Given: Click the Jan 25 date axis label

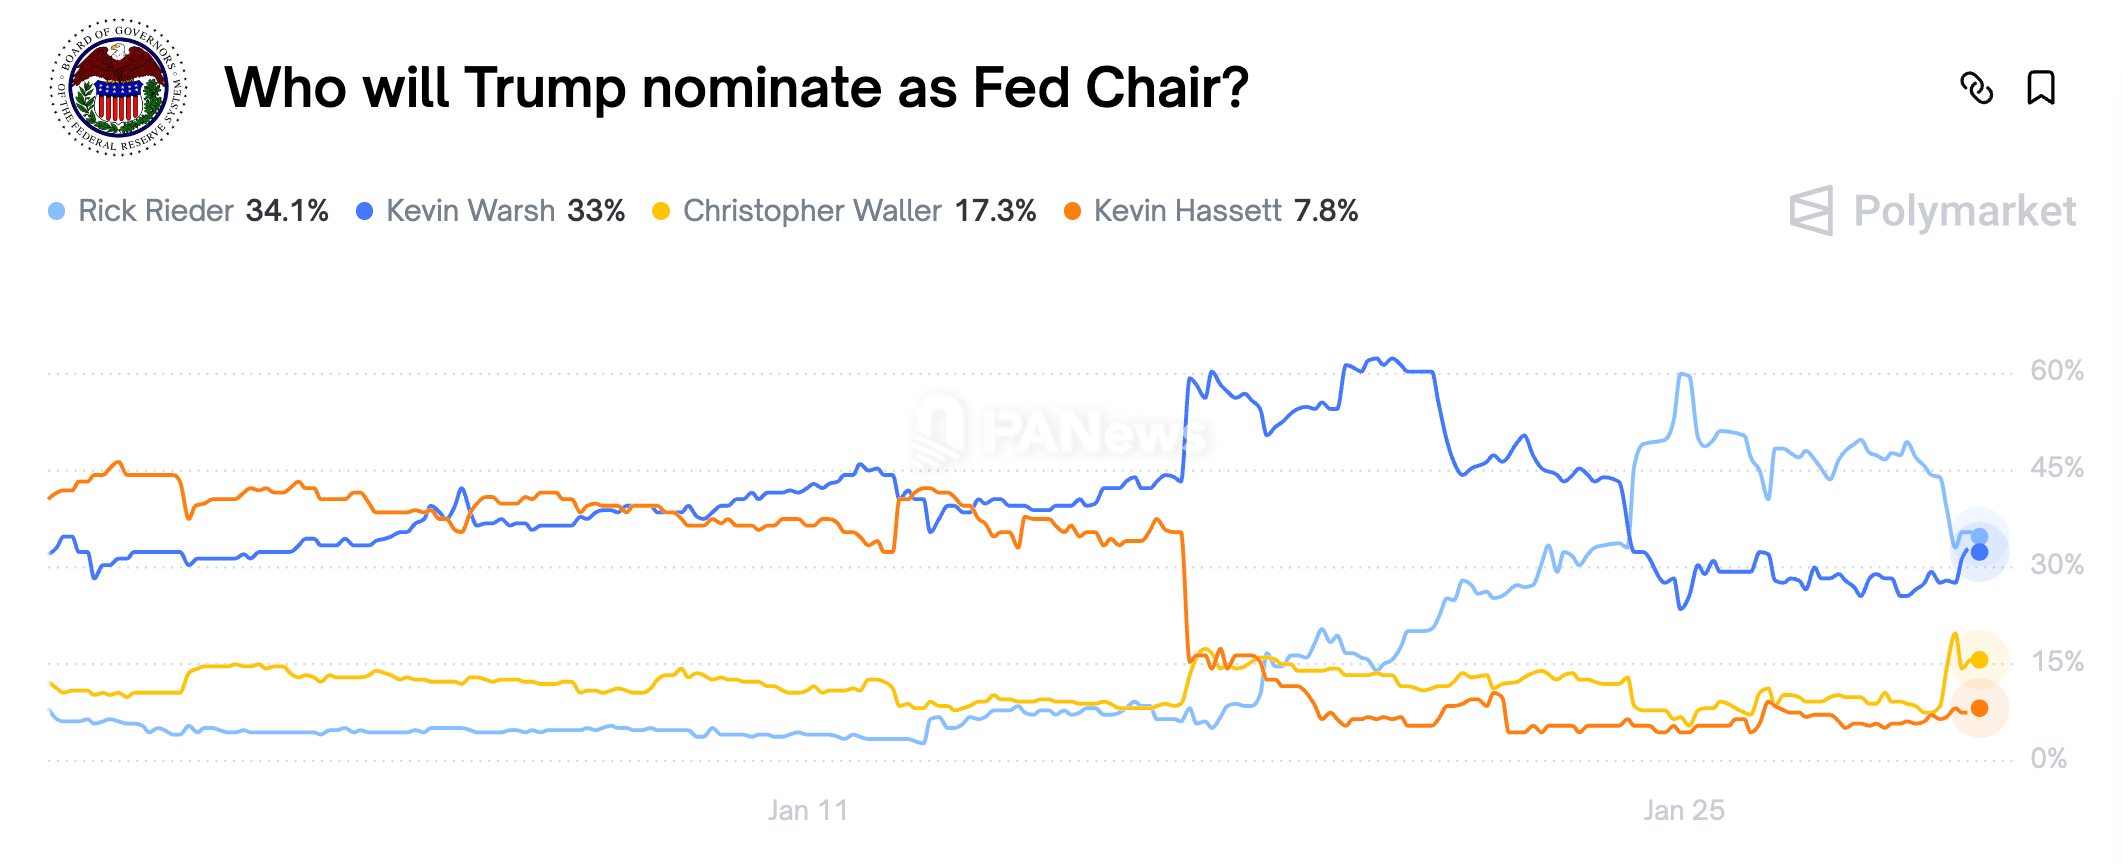Looking at the screenshot, I should pos(1684,810).
